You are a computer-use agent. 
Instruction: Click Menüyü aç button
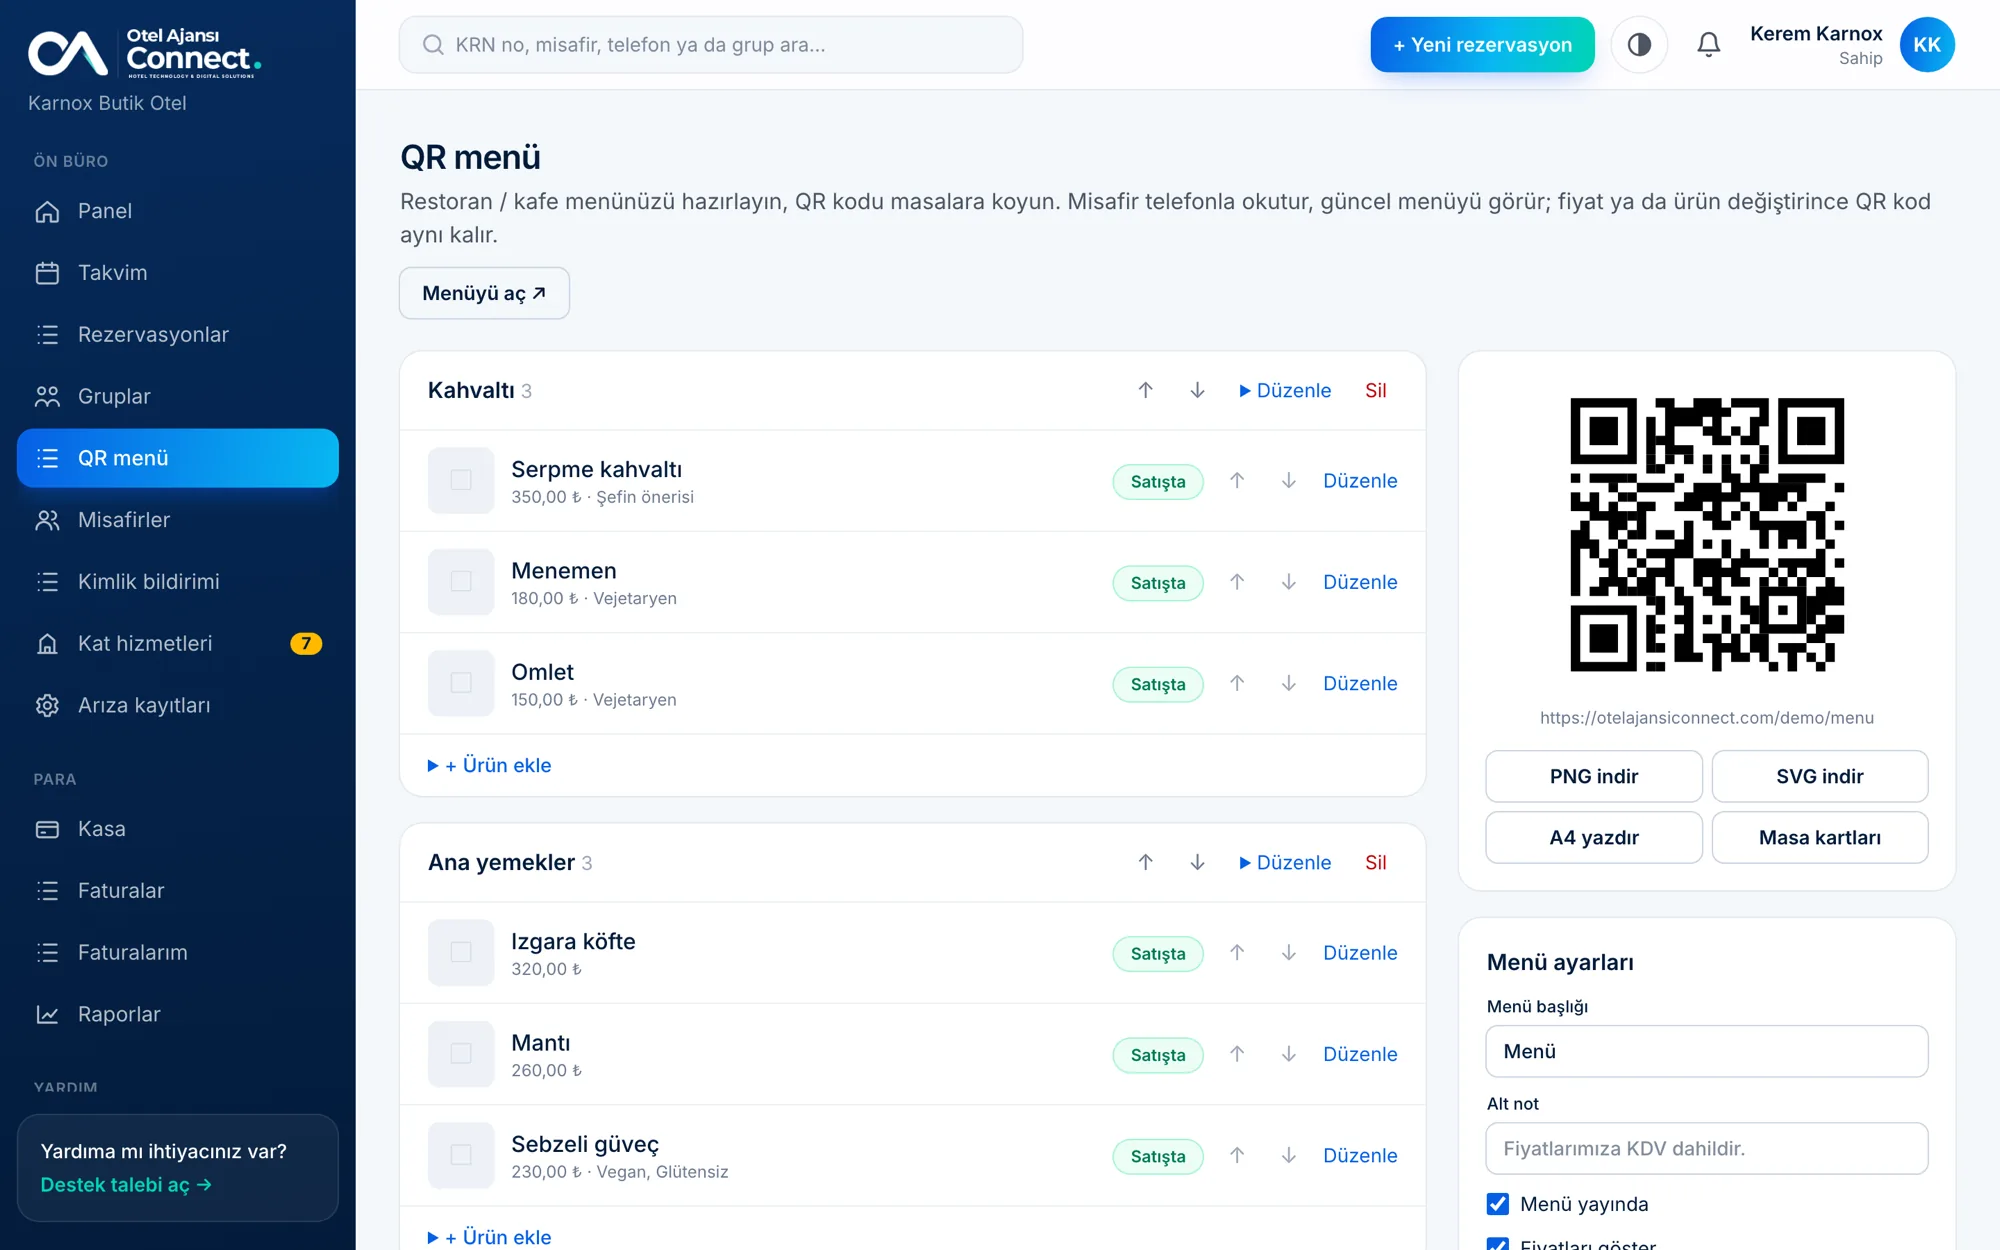(484, 293)
